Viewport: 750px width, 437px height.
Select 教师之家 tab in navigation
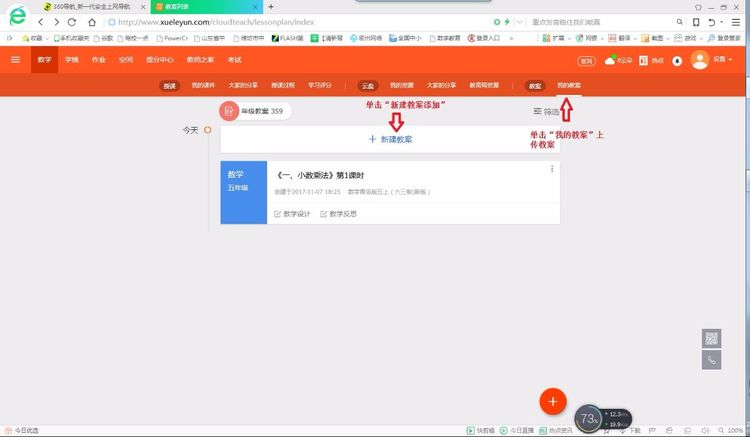[x=200, y=60]
